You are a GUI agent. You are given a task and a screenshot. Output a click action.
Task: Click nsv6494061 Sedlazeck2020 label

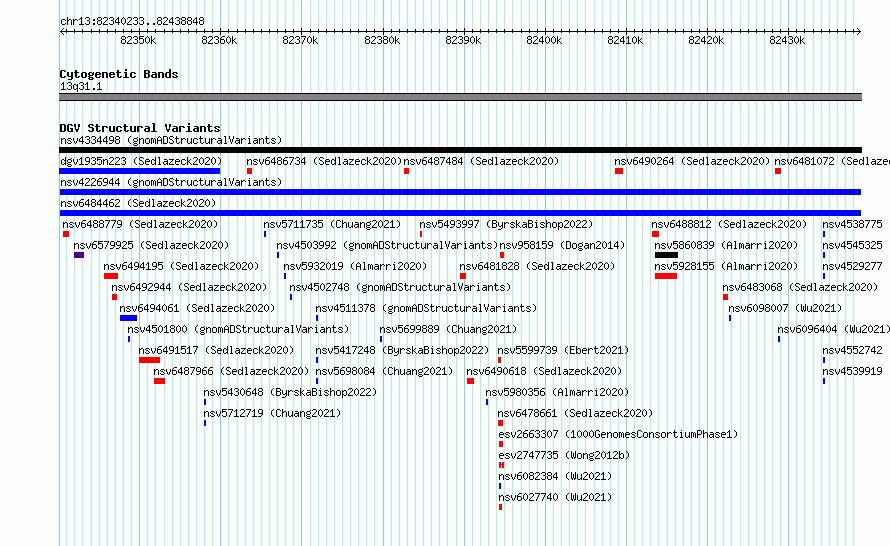coord(197,308)
